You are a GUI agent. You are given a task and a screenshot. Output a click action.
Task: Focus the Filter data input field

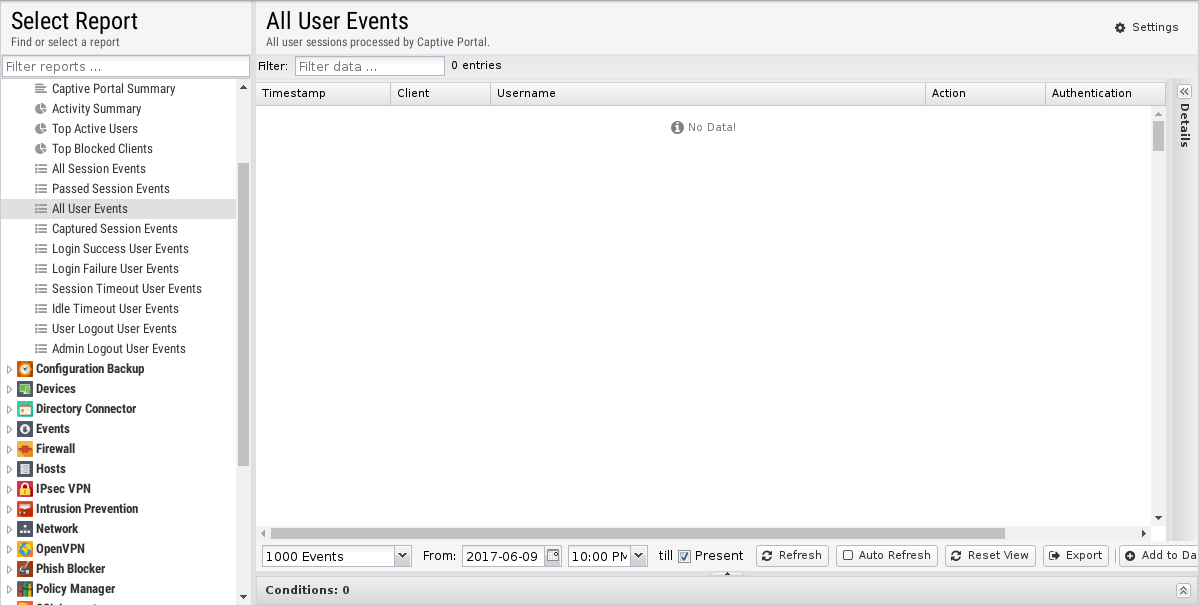coord(369,66)
